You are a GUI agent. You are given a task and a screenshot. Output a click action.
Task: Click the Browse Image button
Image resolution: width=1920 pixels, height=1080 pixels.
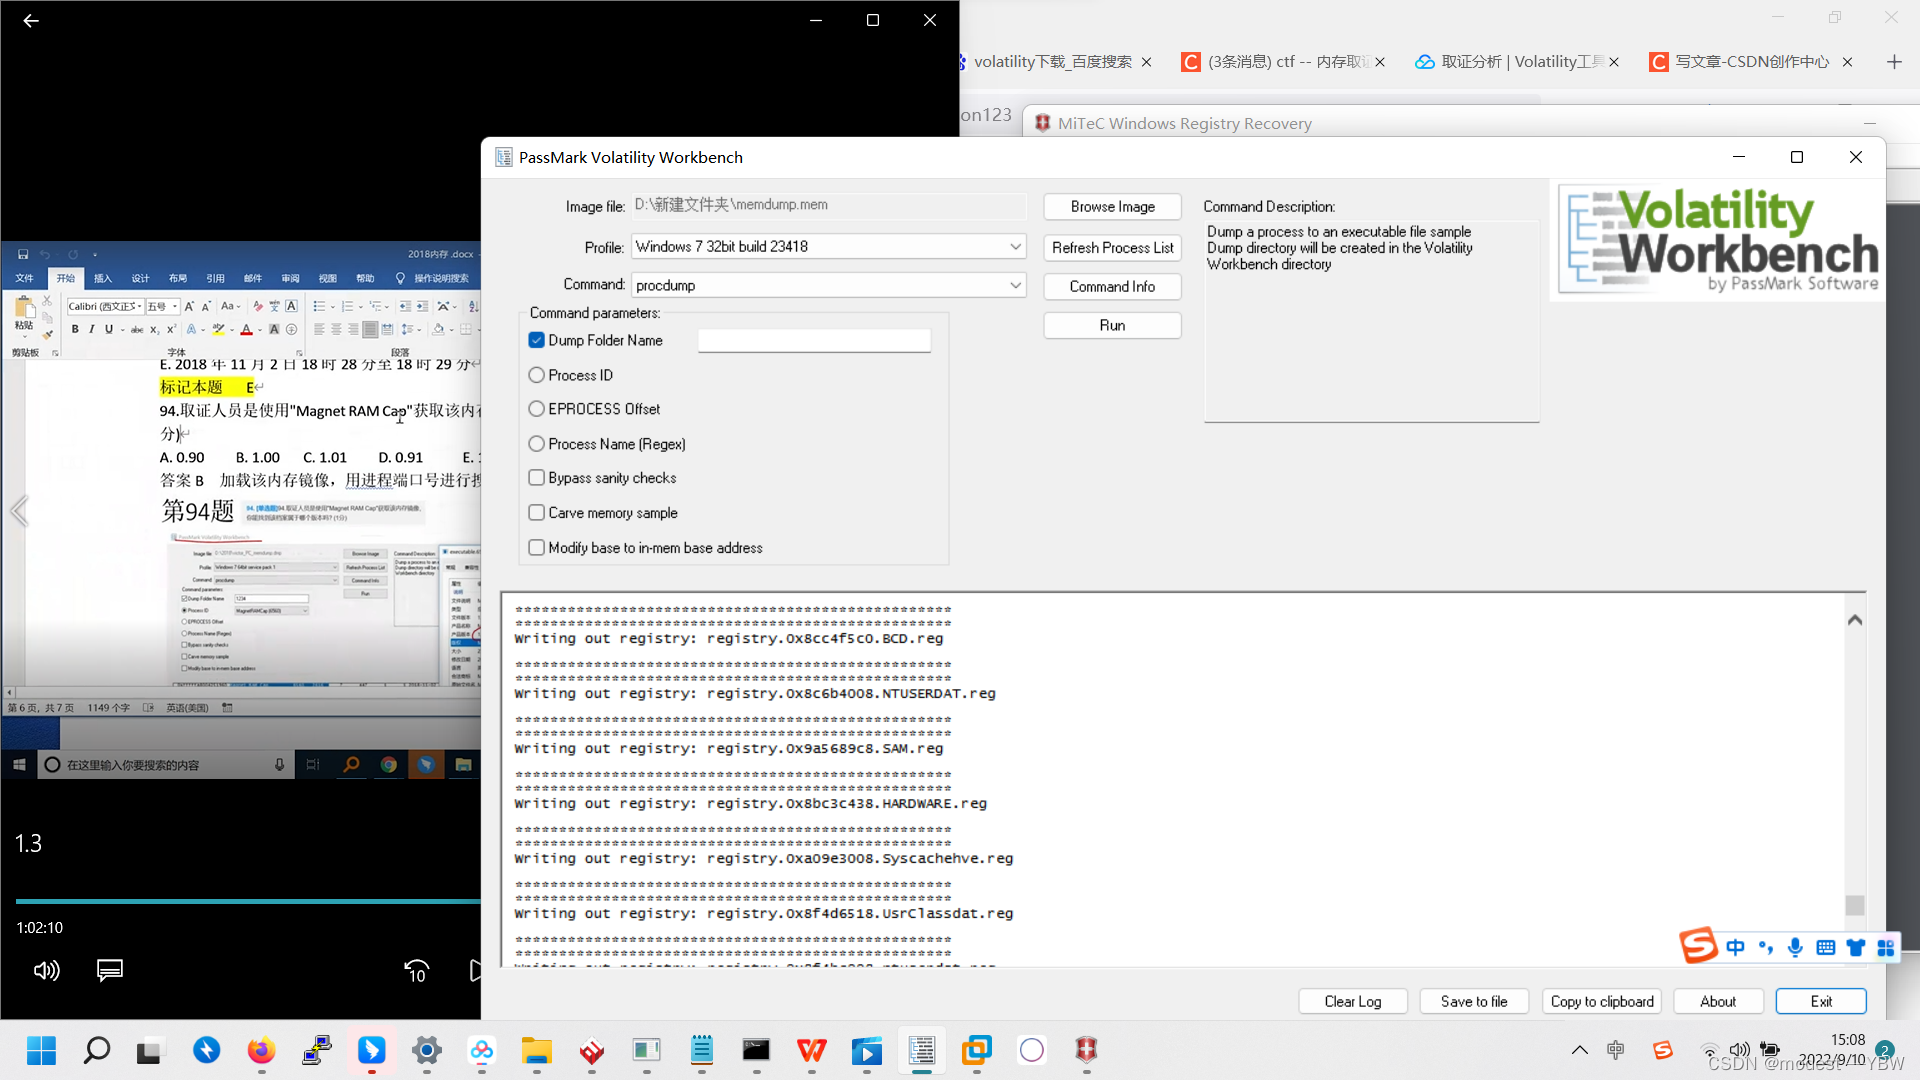coord(1112,206)
